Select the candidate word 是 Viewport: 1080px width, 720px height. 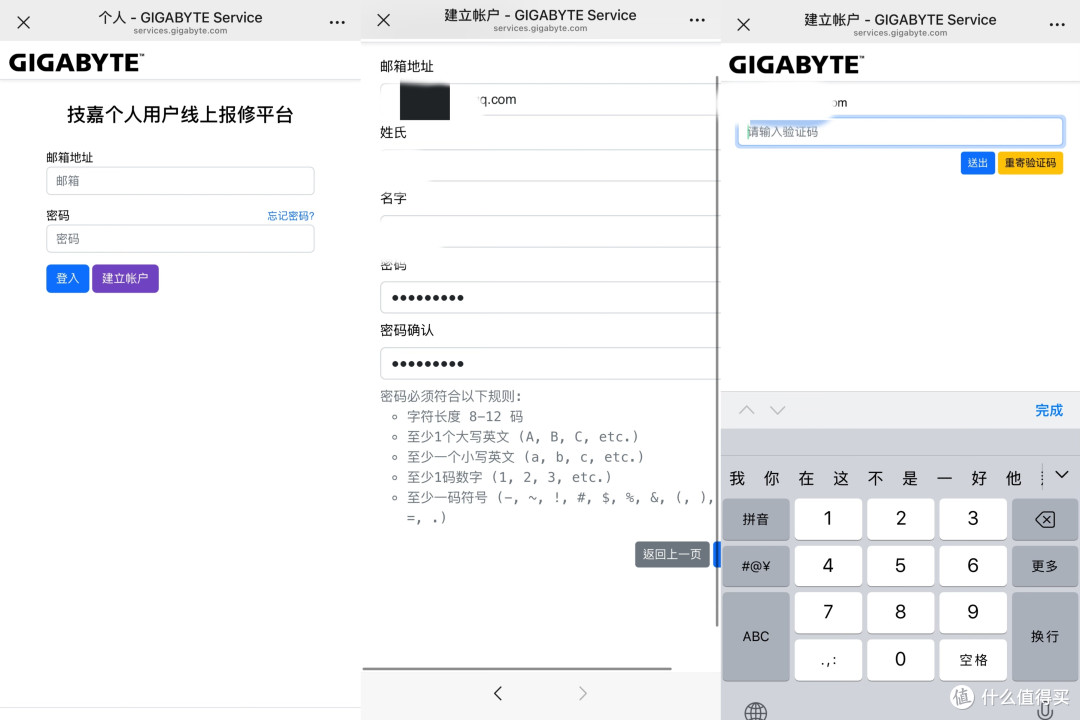coord(910,478)
